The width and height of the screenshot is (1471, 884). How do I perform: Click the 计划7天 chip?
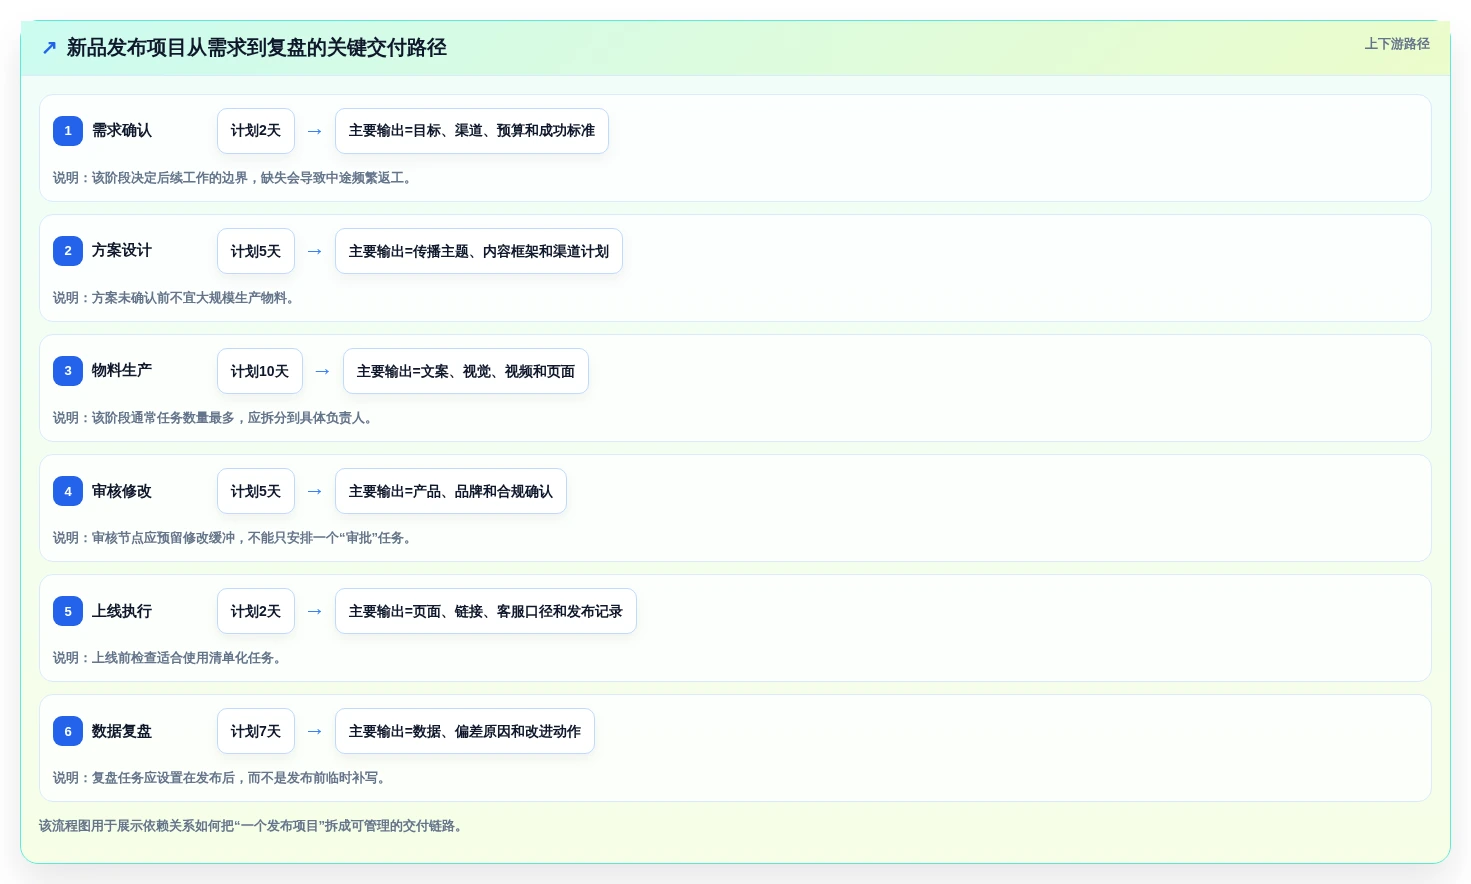pyautogui.click(x=256, y=731)
